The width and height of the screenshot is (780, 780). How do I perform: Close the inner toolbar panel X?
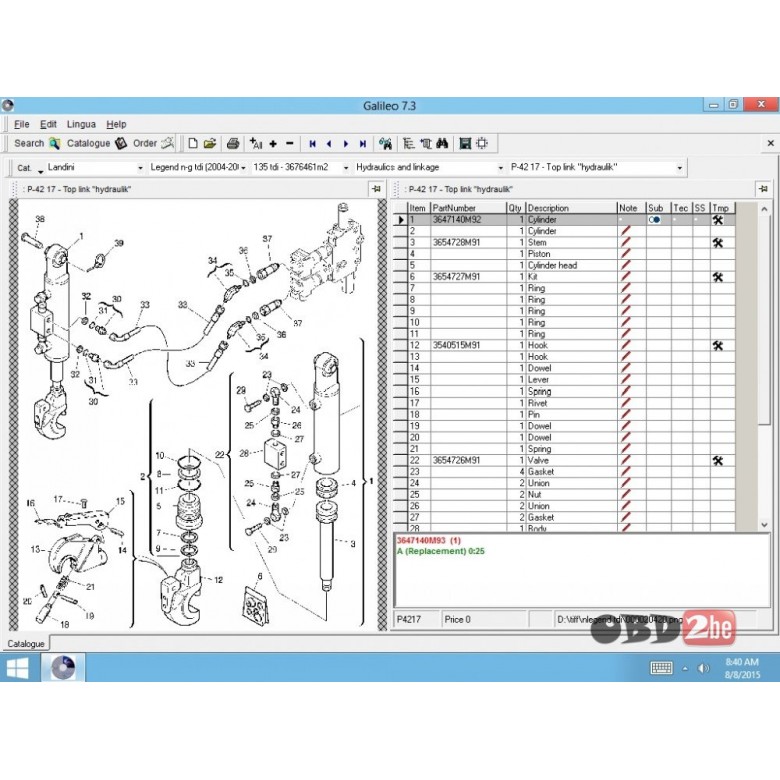771,143
